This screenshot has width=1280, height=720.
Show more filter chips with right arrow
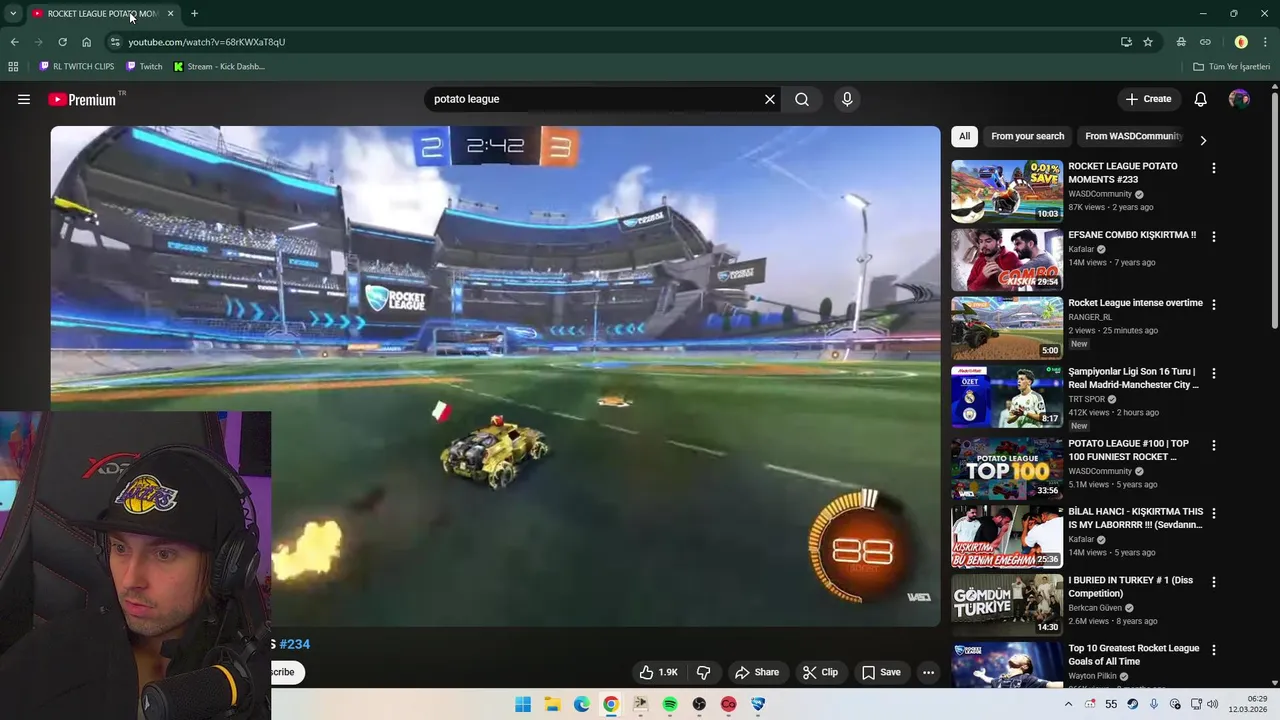point(1203,140)
